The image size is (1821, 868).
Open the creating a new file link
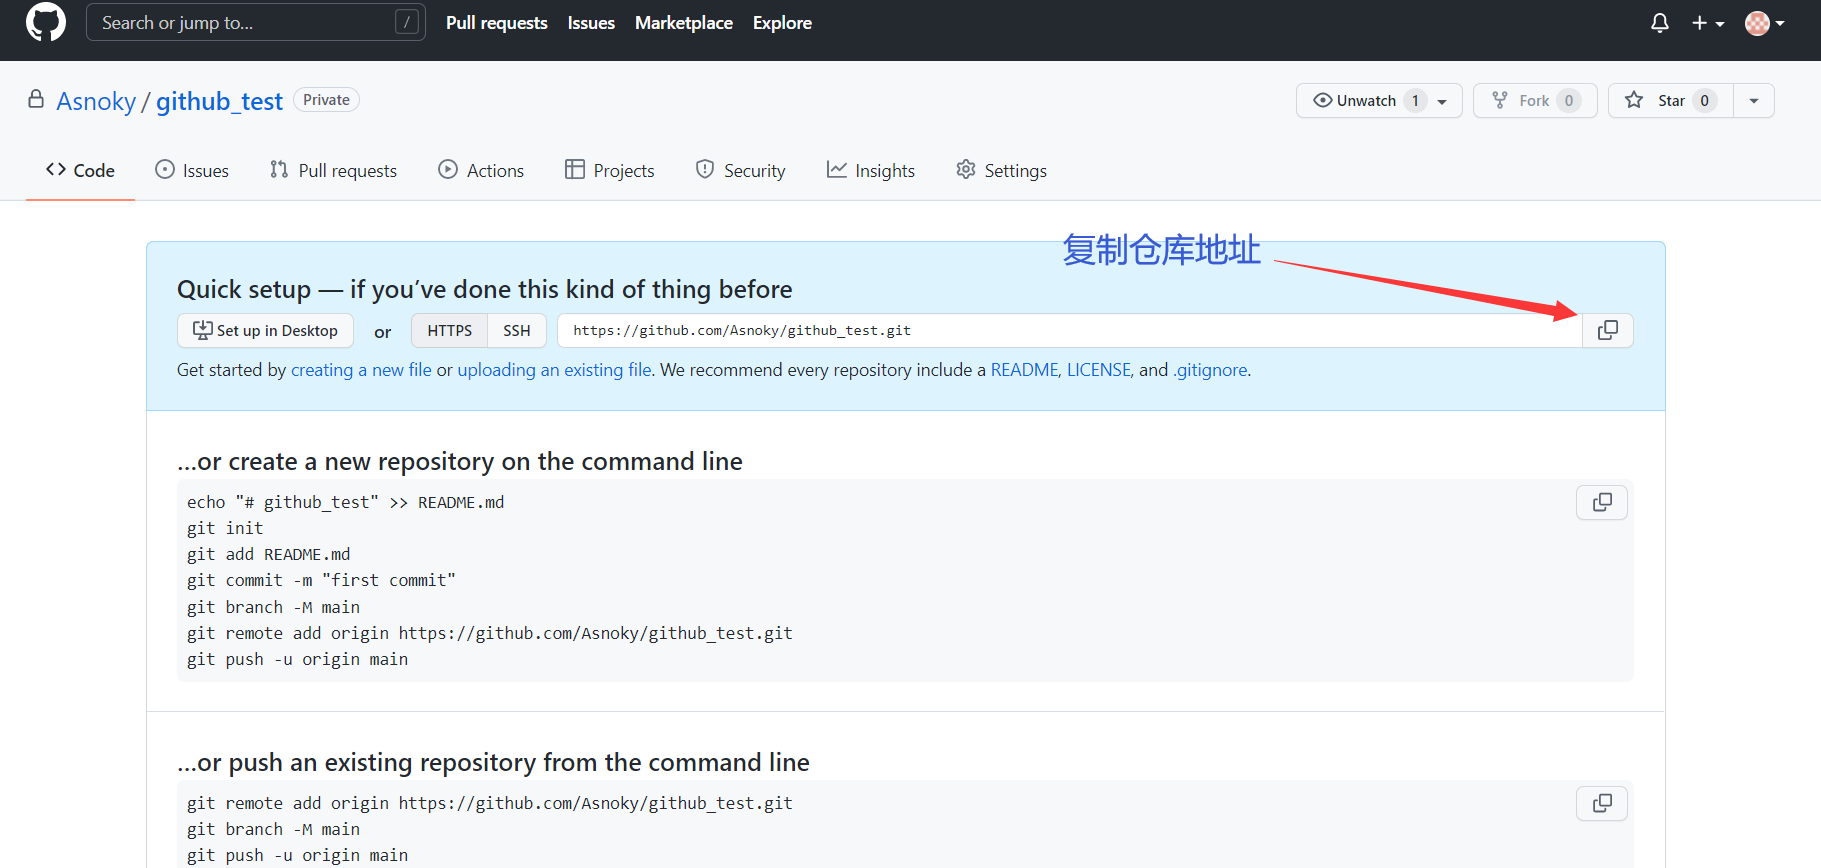coord(361,370)
